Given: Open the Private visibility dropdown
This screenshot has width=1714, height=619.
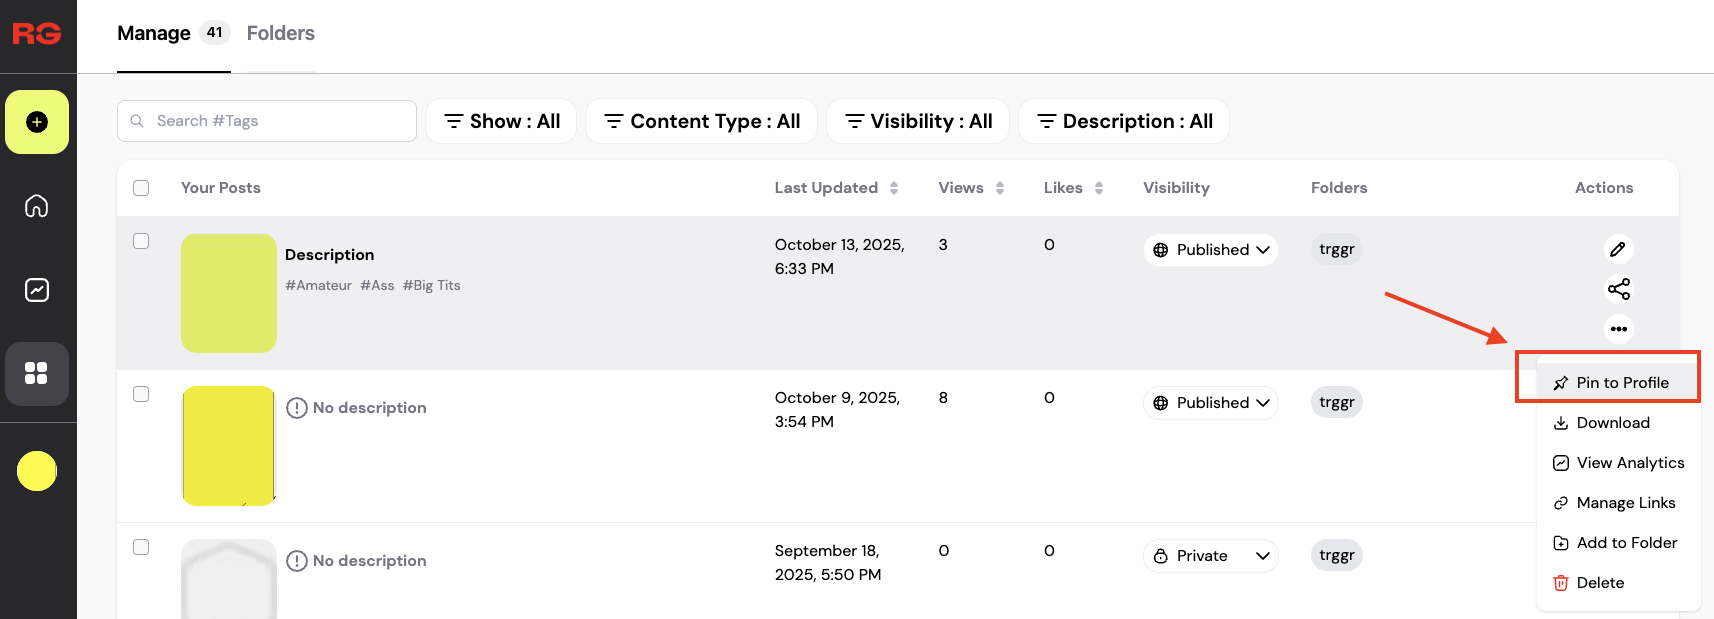Looking at the screenshot, I should [x=1210, y=556].
